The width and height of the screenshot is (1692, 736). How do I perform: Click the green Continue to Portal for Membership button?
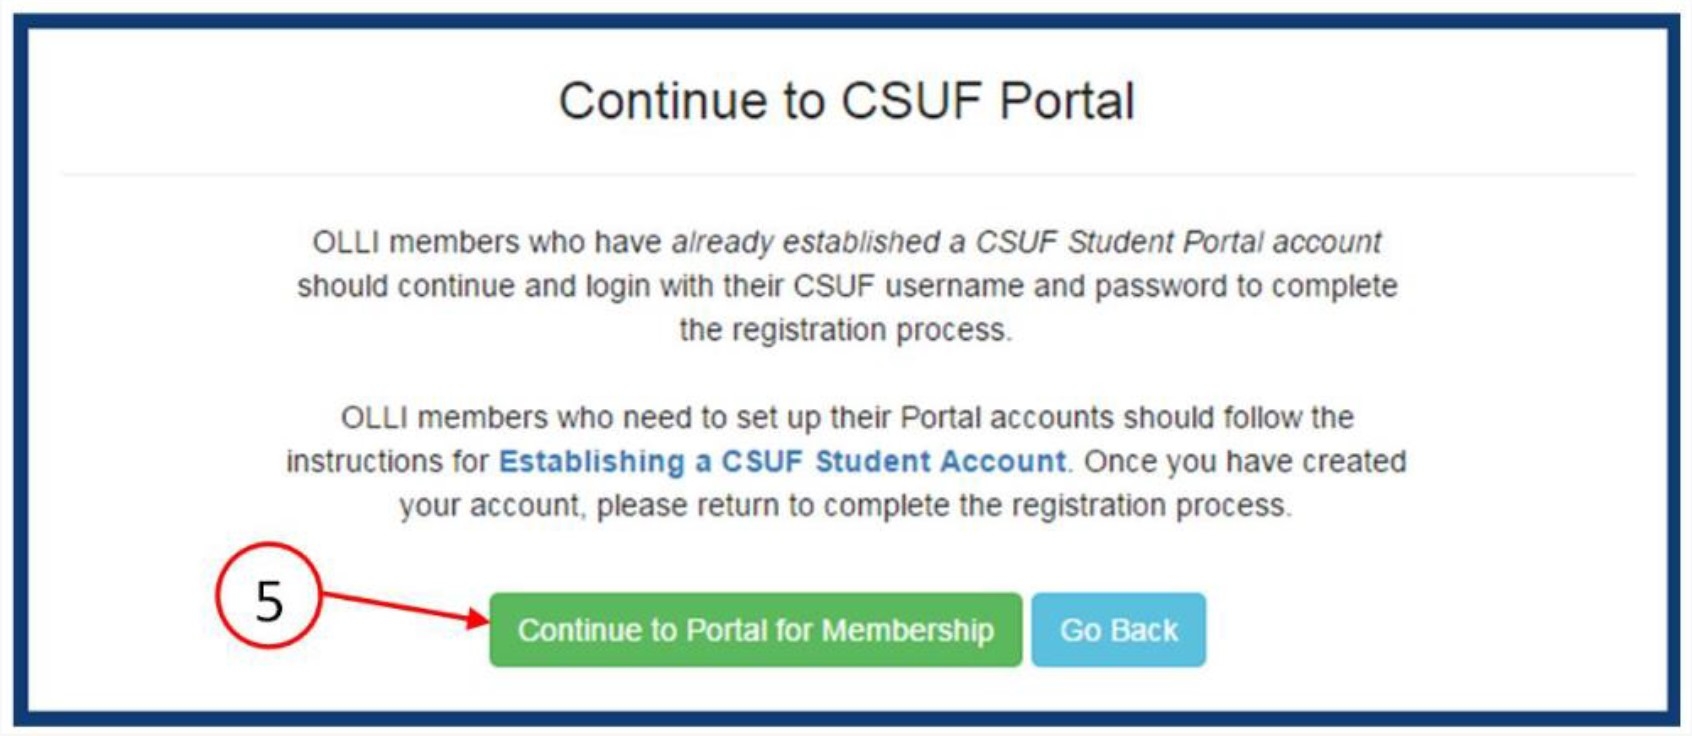(757, 630)
